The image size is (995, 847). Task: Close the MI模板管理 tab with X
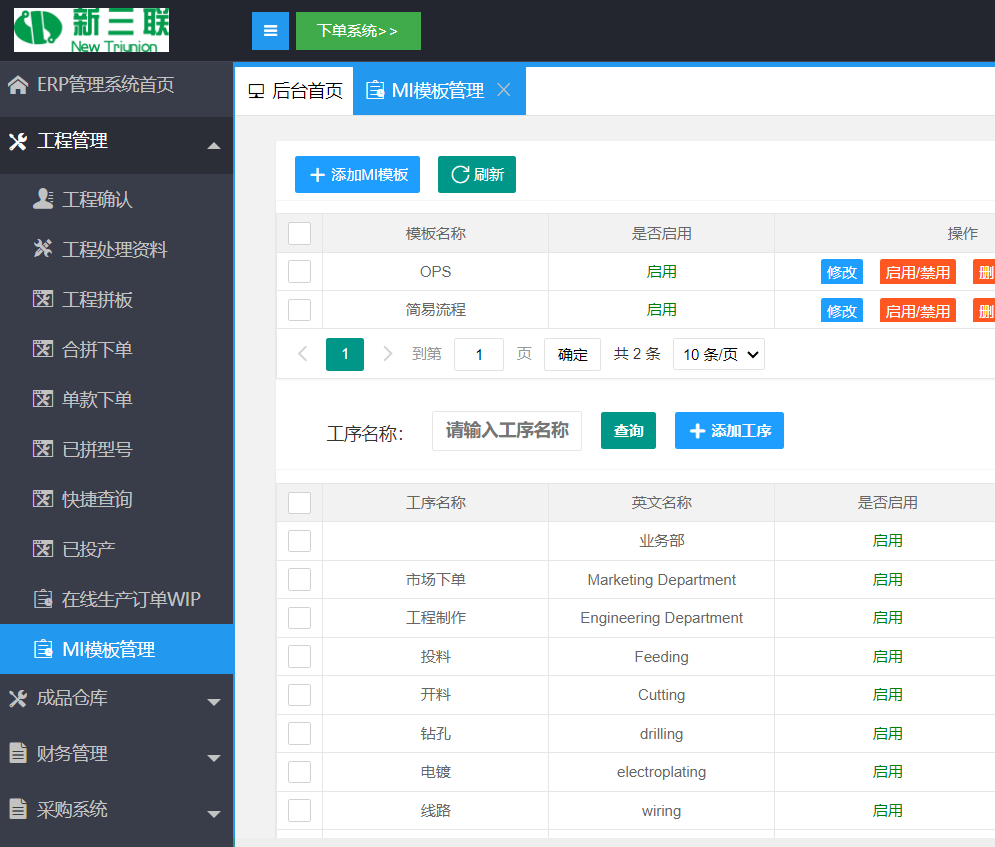click(504, 91)
